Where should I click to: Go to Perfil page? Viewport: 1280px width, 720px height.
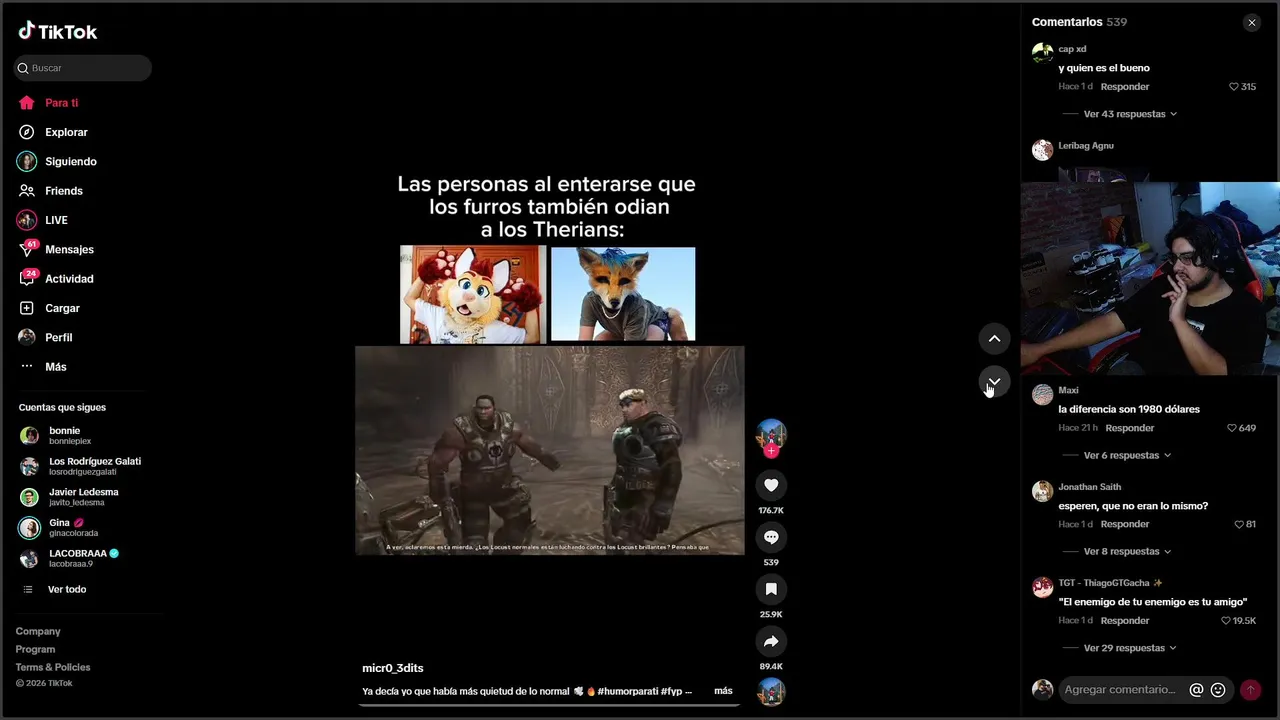[58, 337]
